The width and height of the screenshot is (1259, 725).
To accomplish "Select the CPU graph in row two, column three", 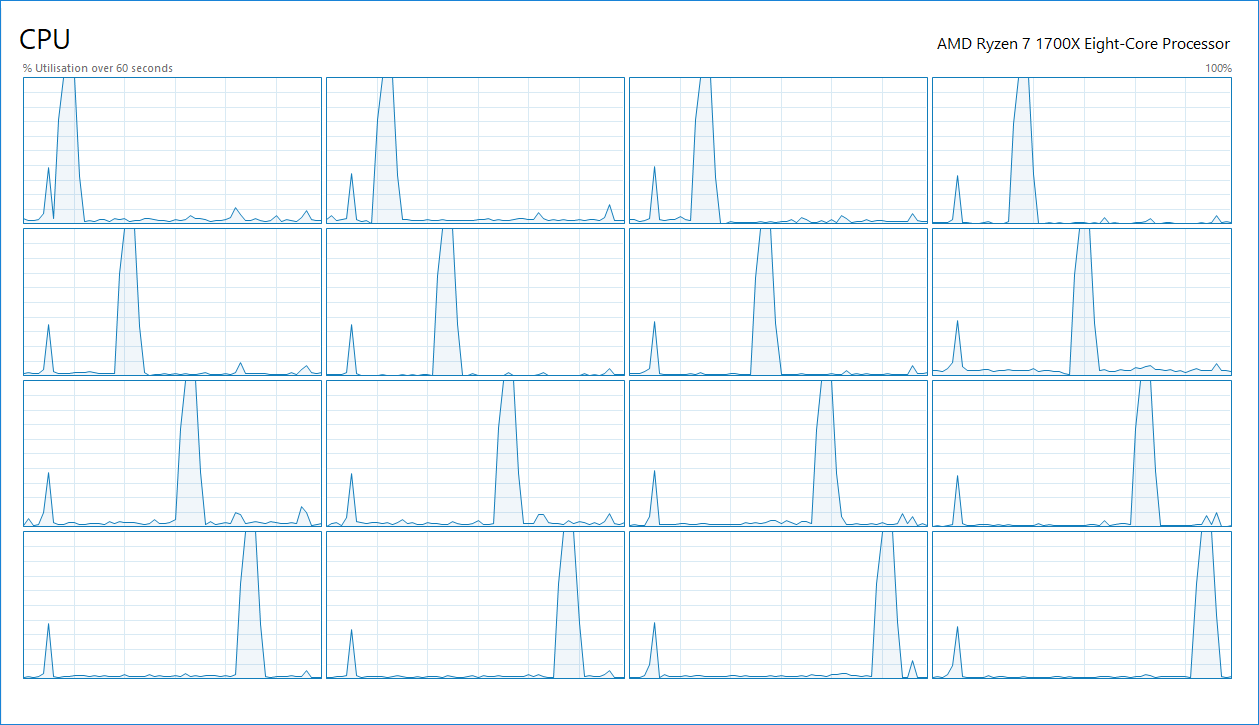I will [778, 303].
